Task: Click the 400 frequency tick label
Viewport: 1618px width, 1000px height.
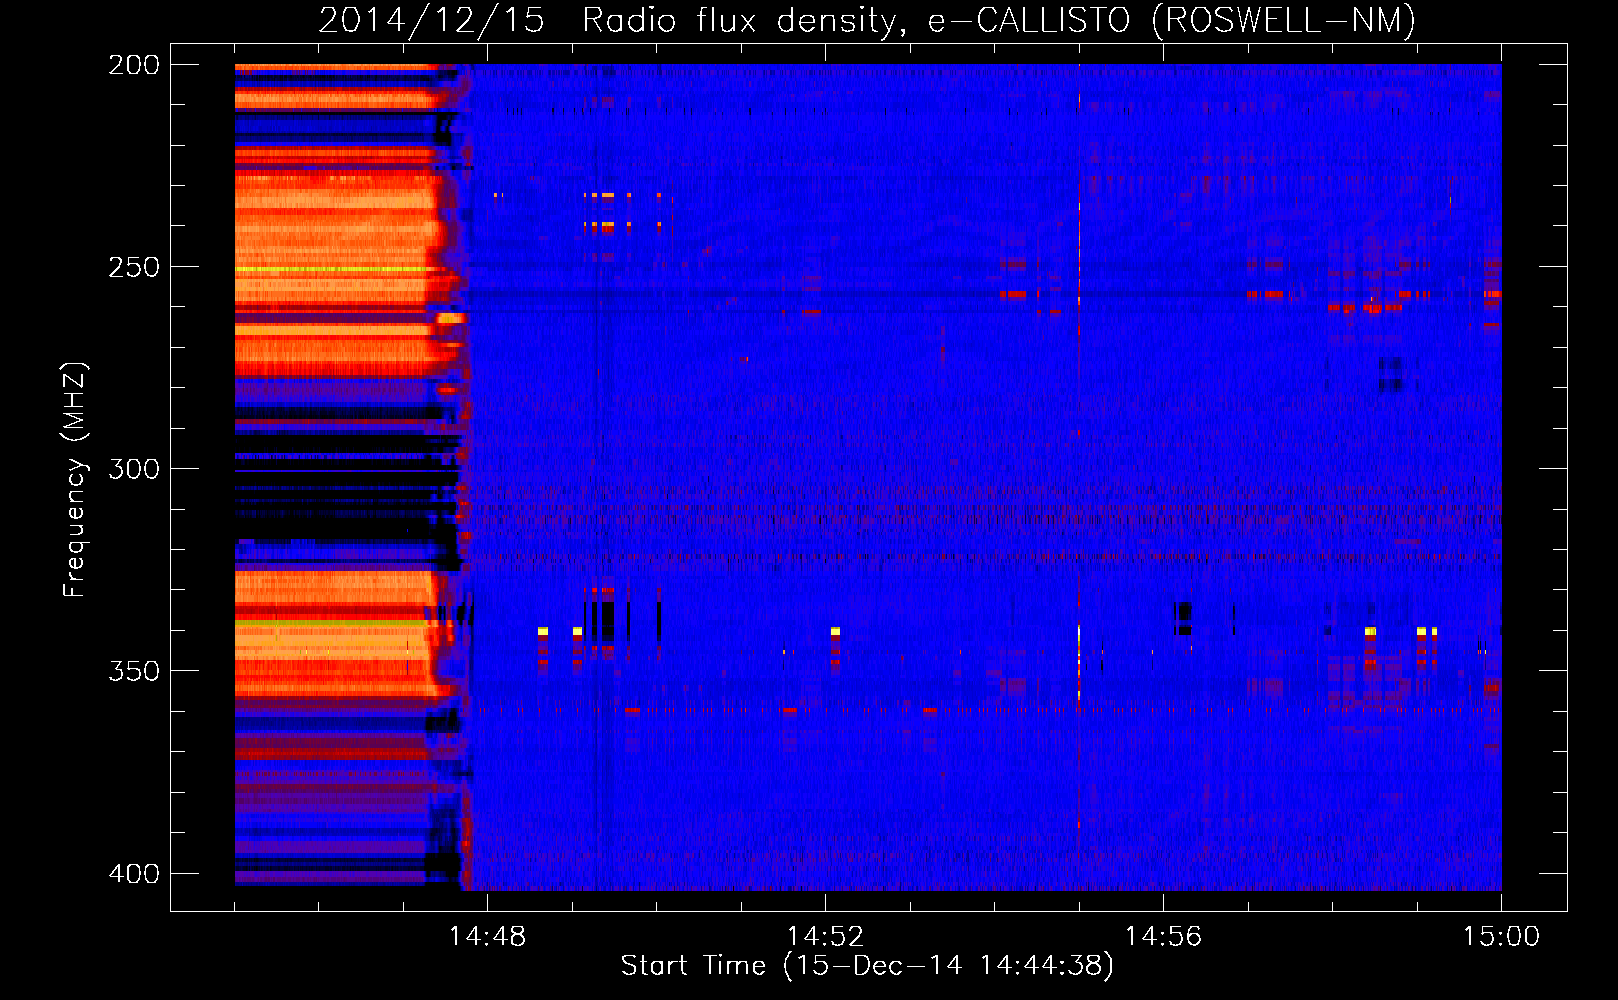Action: point(134,874)
